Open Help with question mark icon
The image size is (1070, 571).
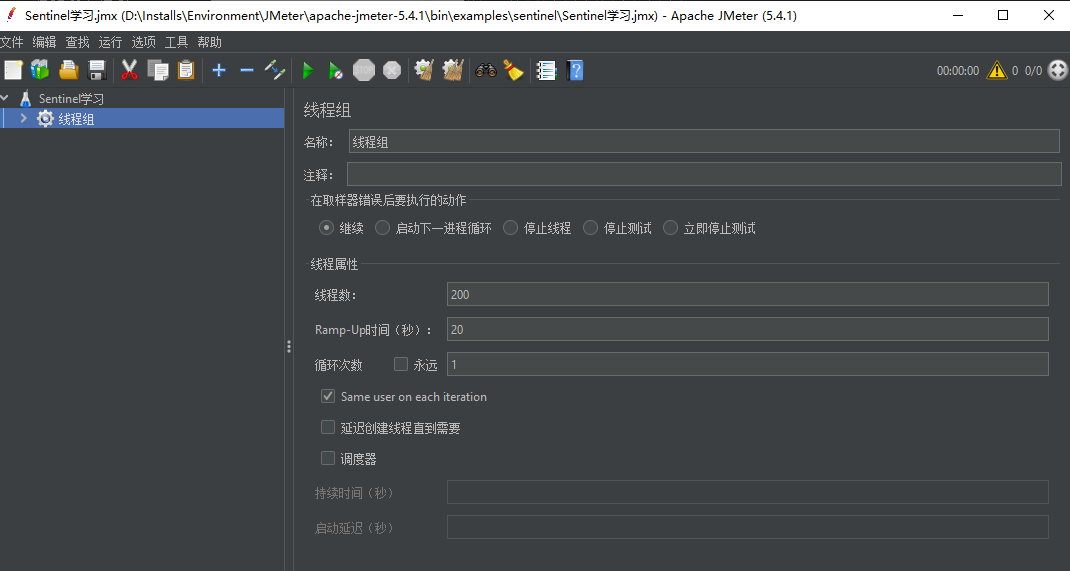pyautogui.click(x=575, y=70)
